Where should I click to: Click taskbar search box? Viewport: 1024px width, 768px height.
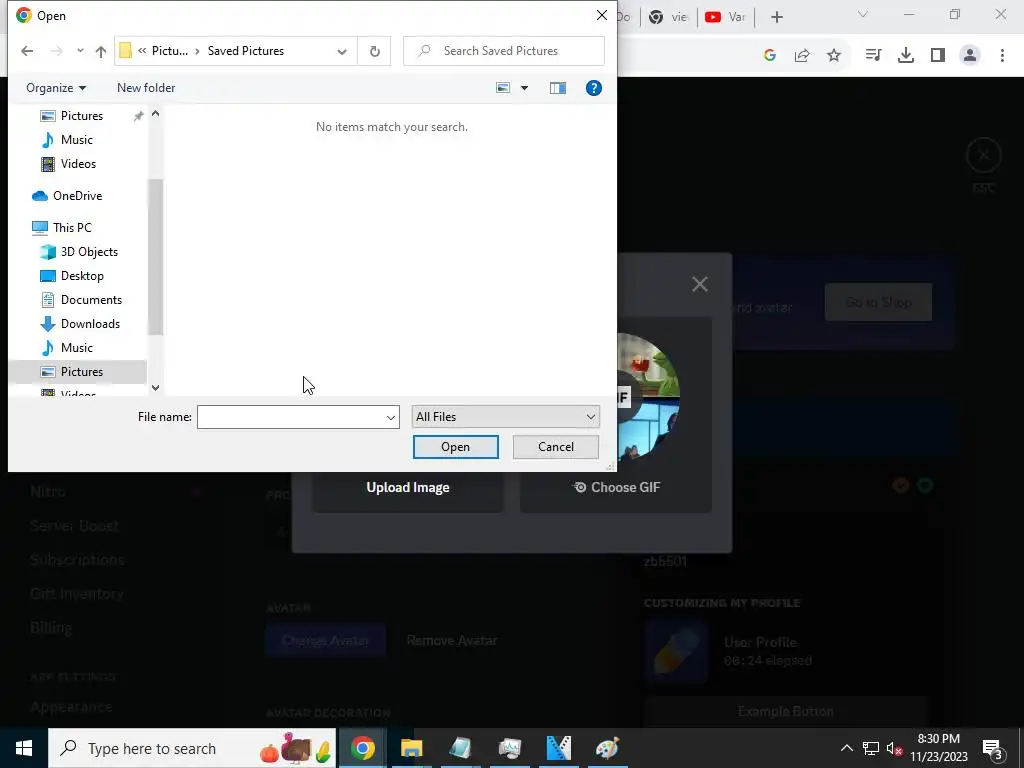192,748
